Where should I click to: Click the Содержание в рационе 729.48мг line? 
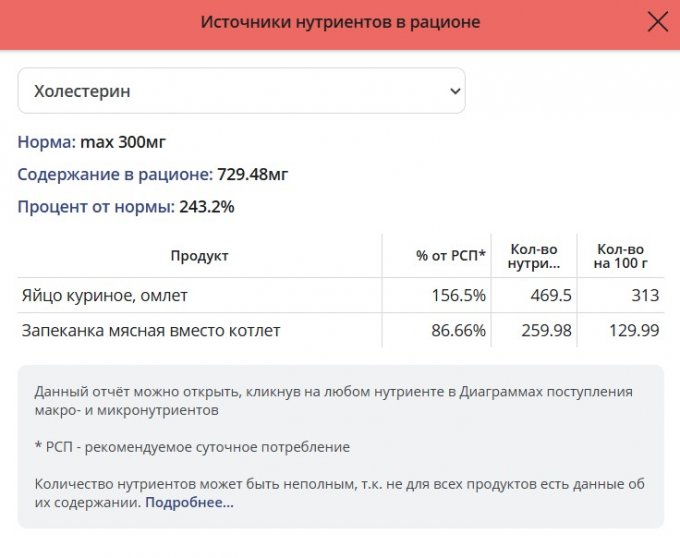pyautogui.click(x=152, y=175)
